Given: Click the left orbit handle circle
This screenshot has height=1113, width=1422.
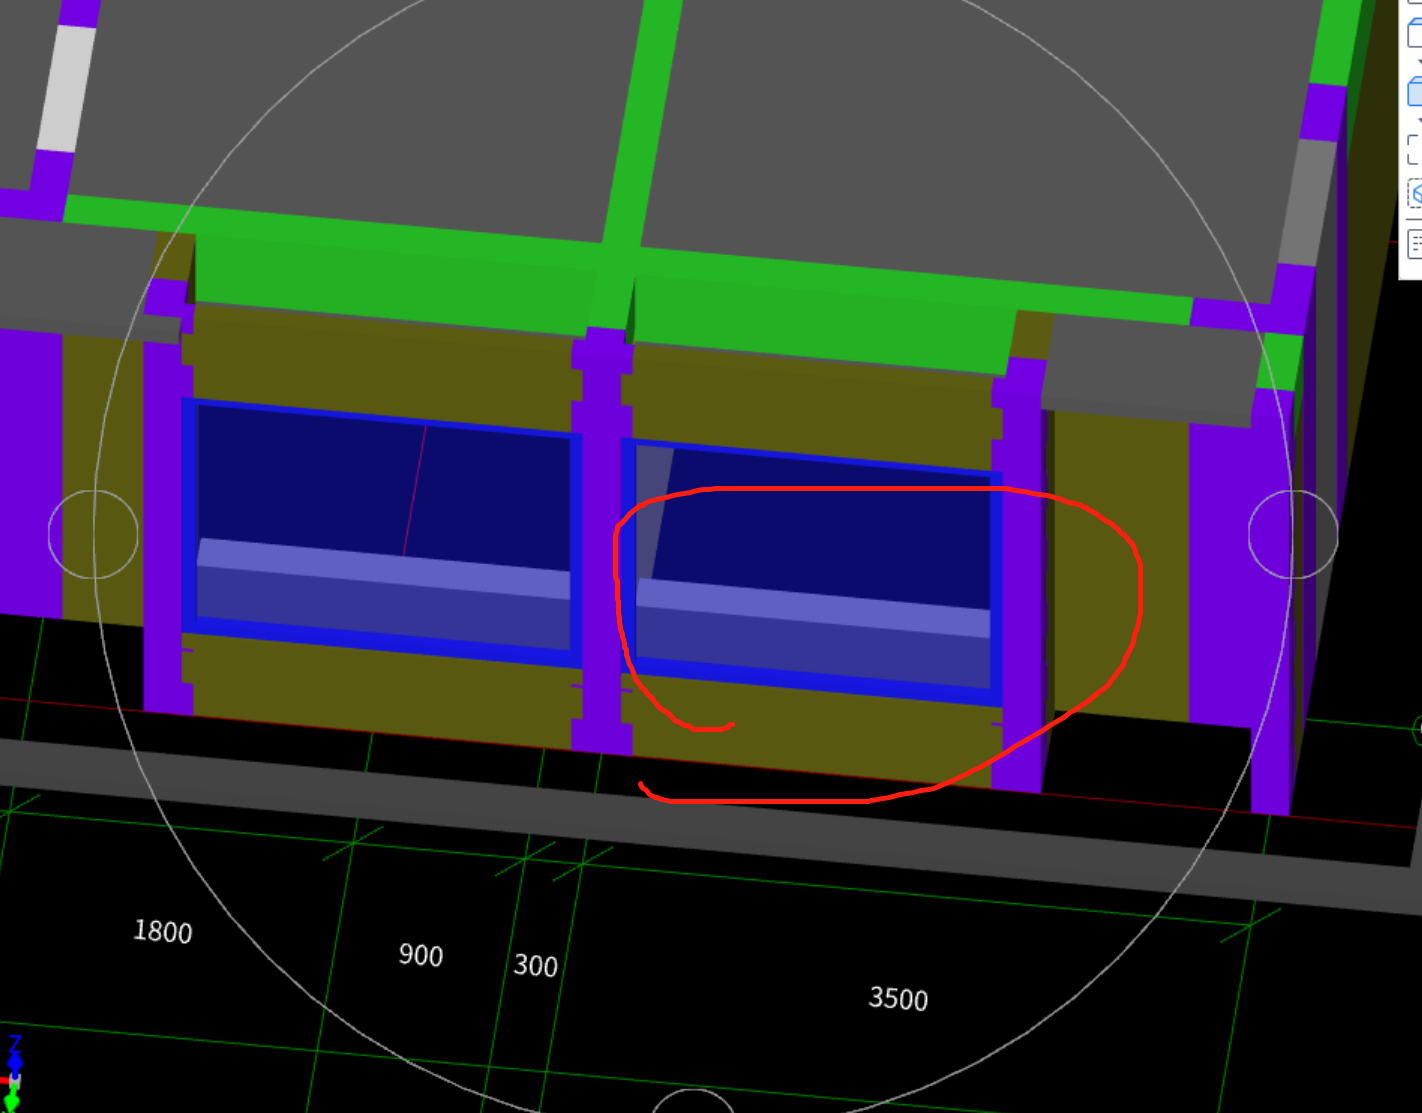Looking at the screenshot, I should coord(93,534).
